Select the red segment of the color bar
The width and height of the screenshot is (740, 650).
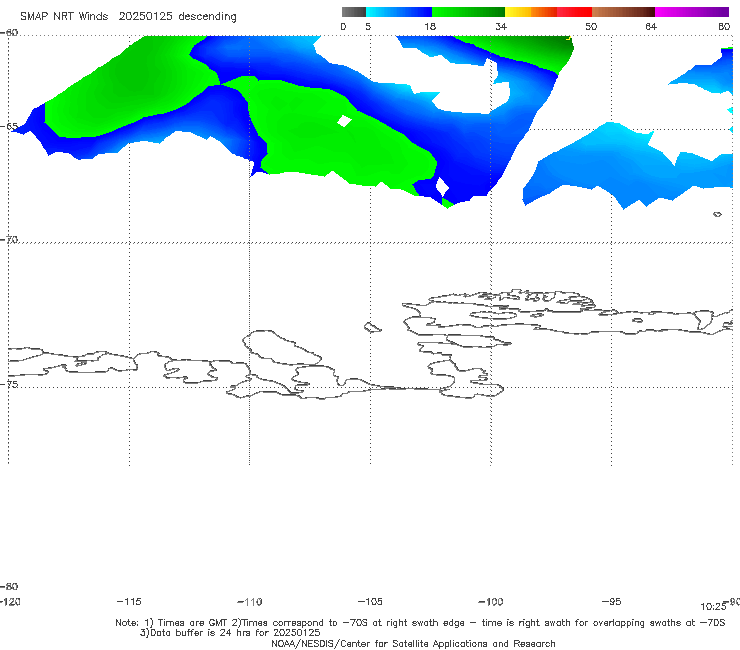pos(574,12)
